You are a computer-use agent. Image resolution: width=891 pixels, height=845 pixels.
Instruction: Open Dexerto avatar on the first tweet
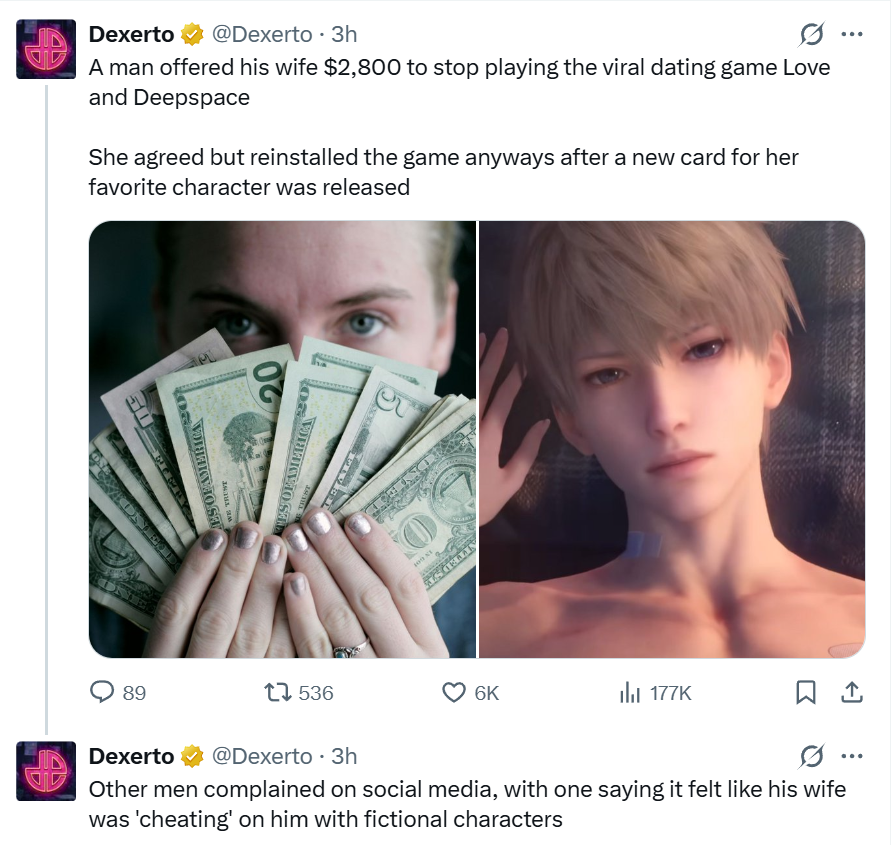click(x=45, y=49)
